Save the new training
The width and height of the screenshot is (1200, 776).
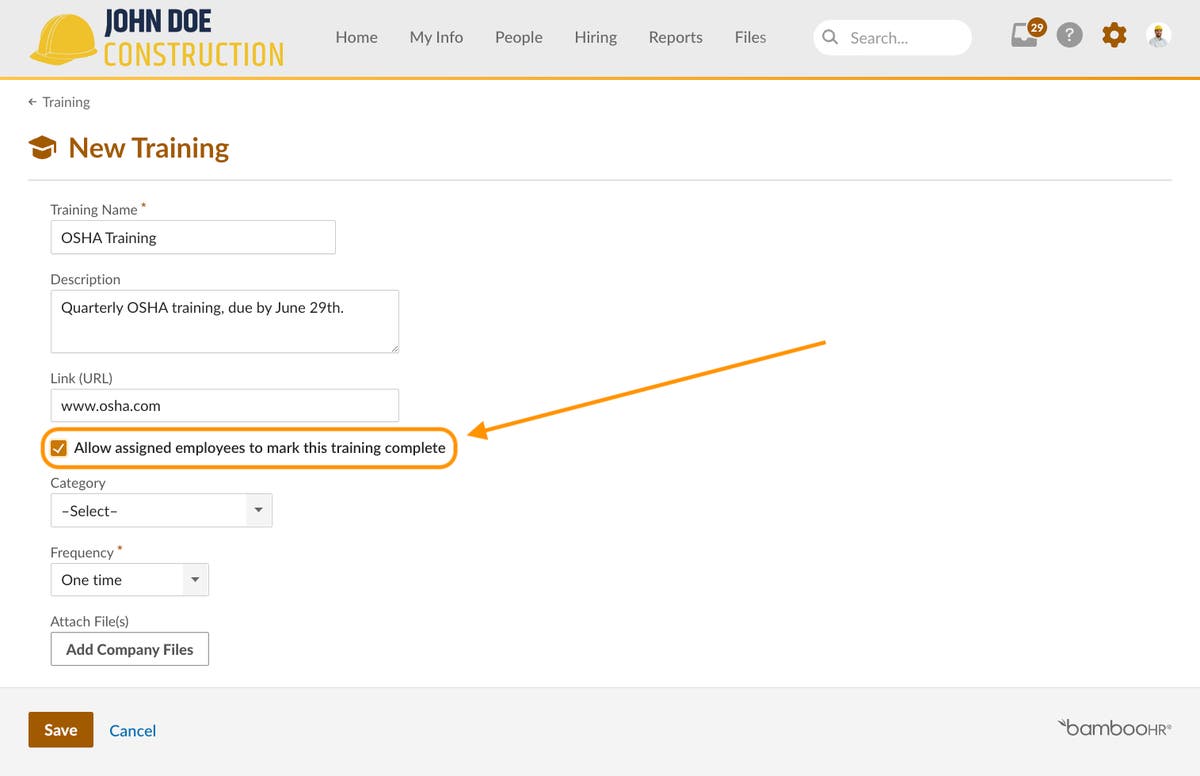pos(60,729)
